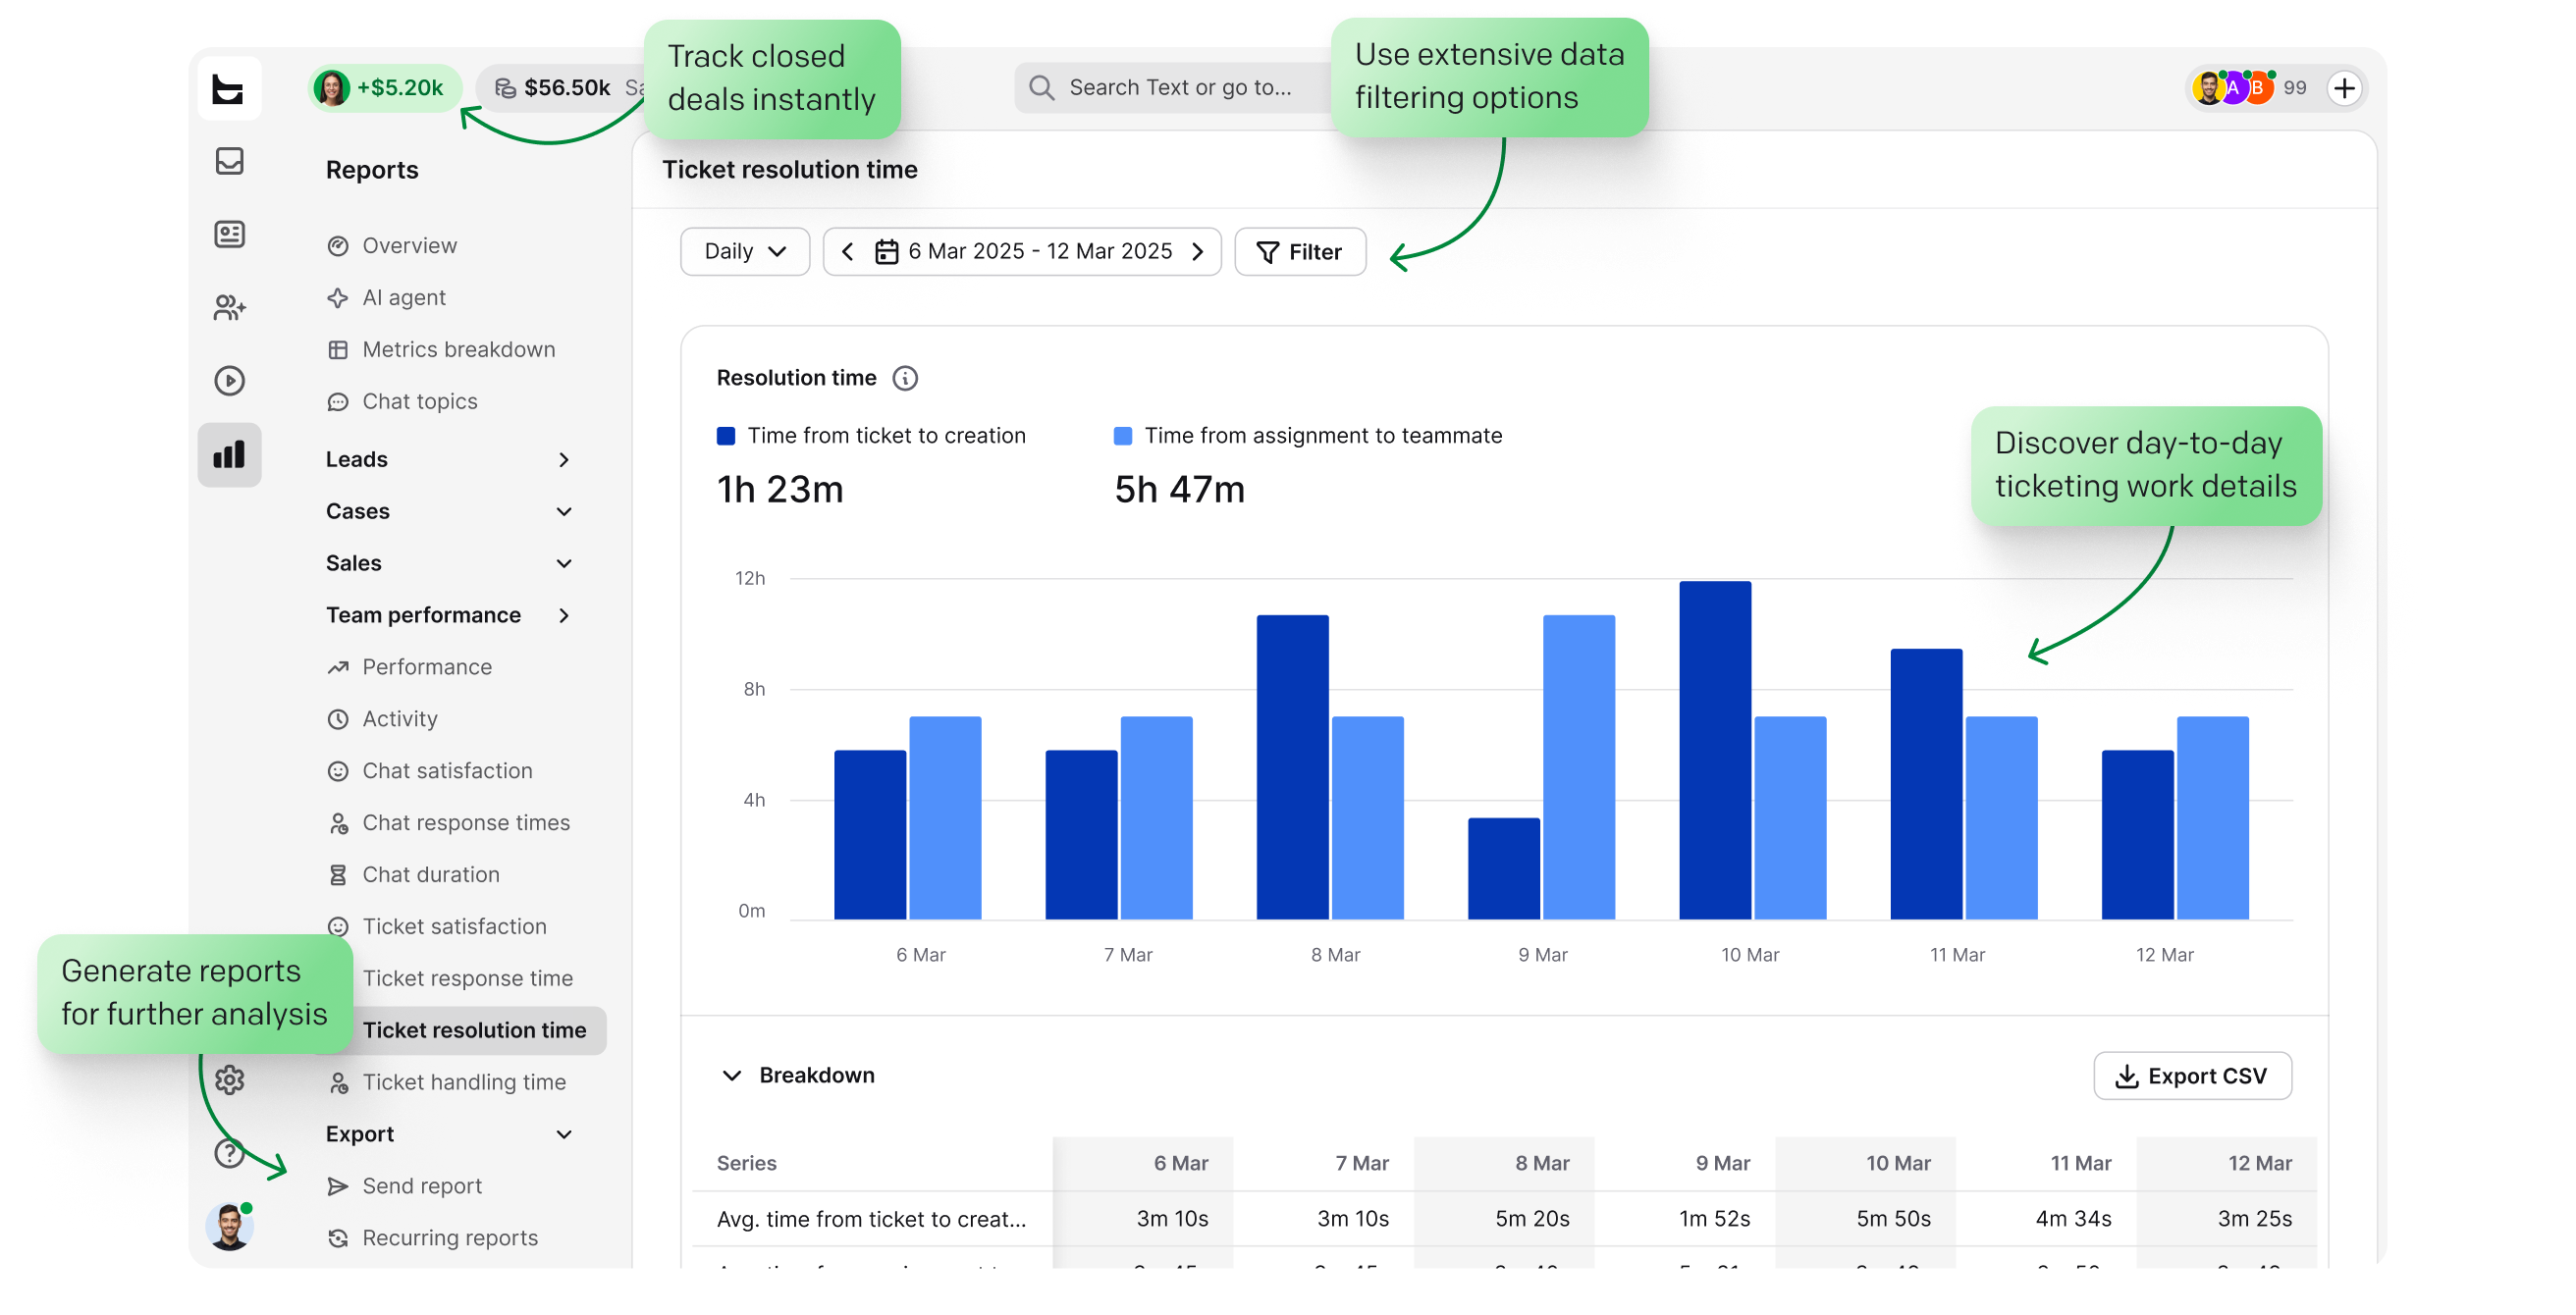Open the Chat response times report
This screenshot has width=2576, height=1315.
(465, 823)
